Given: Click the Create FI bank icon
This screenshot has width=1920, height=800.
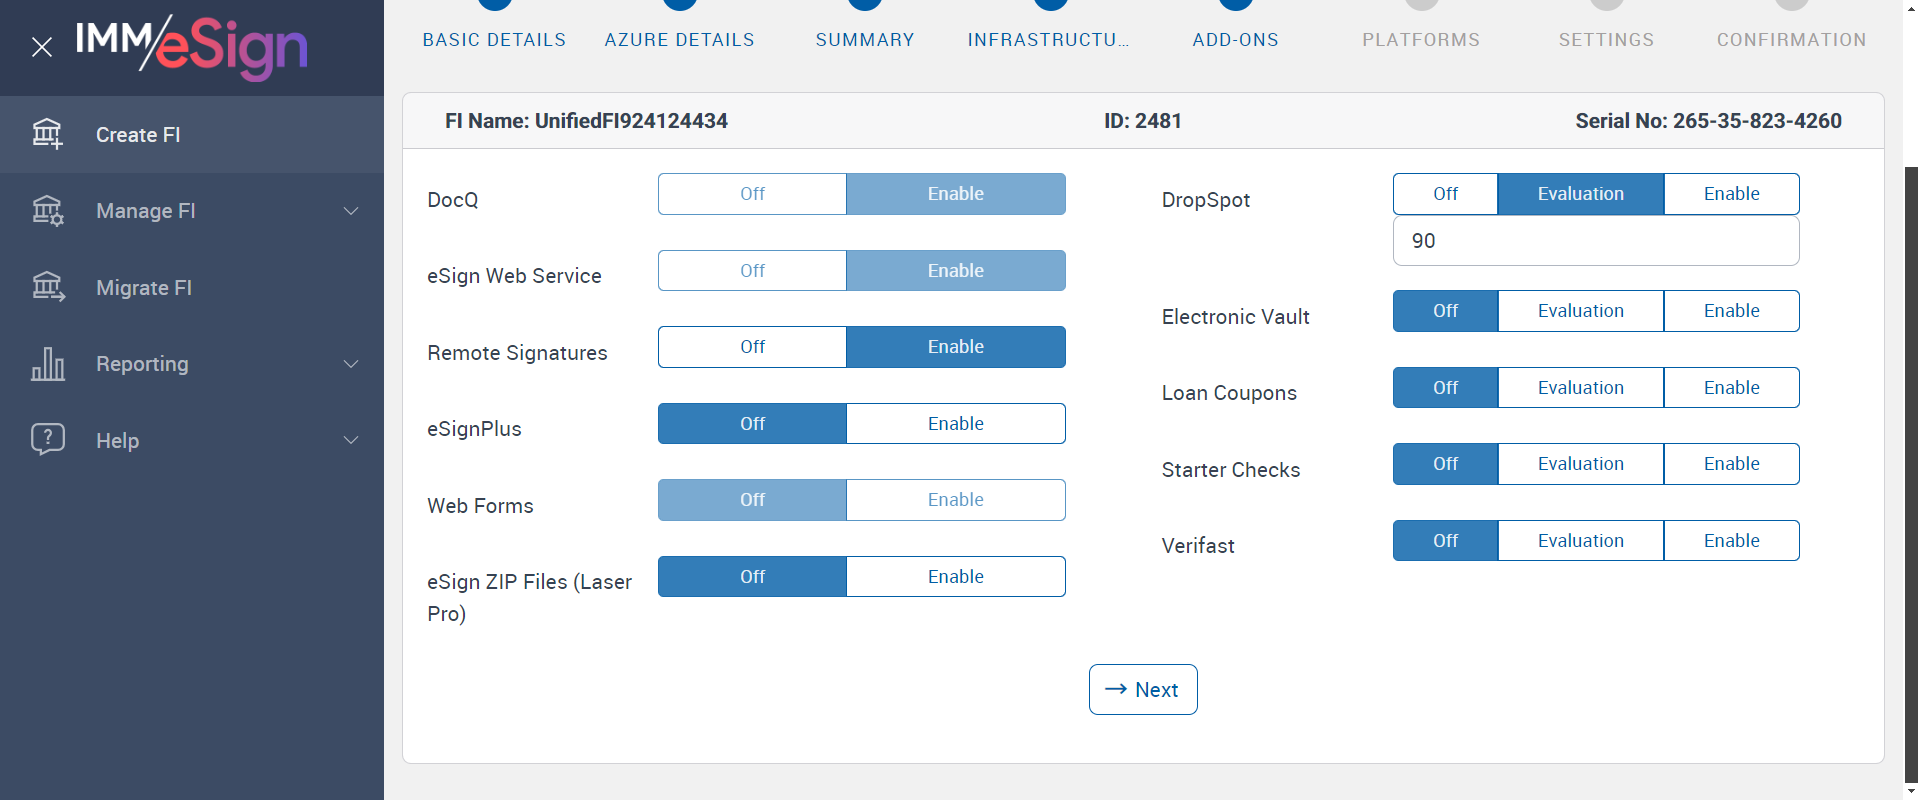Looking at the screenshot, I should click(47, 134).
